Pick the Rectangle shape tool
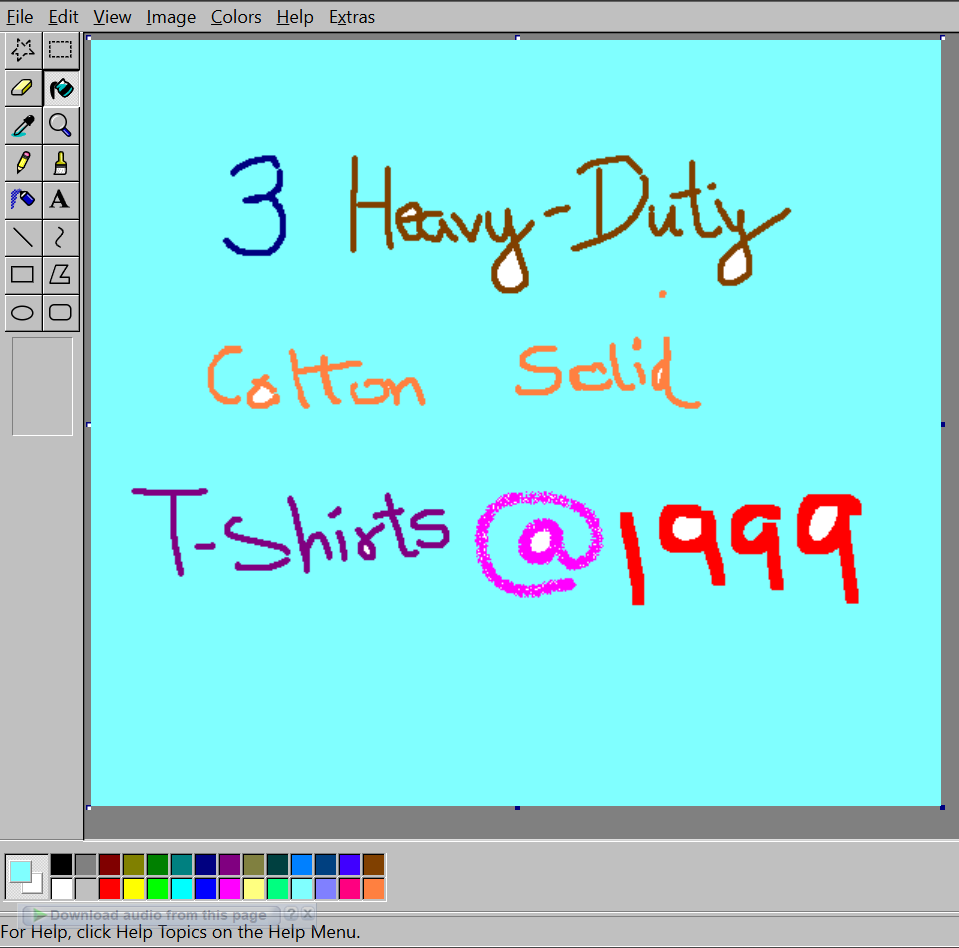 coord(23,275)
